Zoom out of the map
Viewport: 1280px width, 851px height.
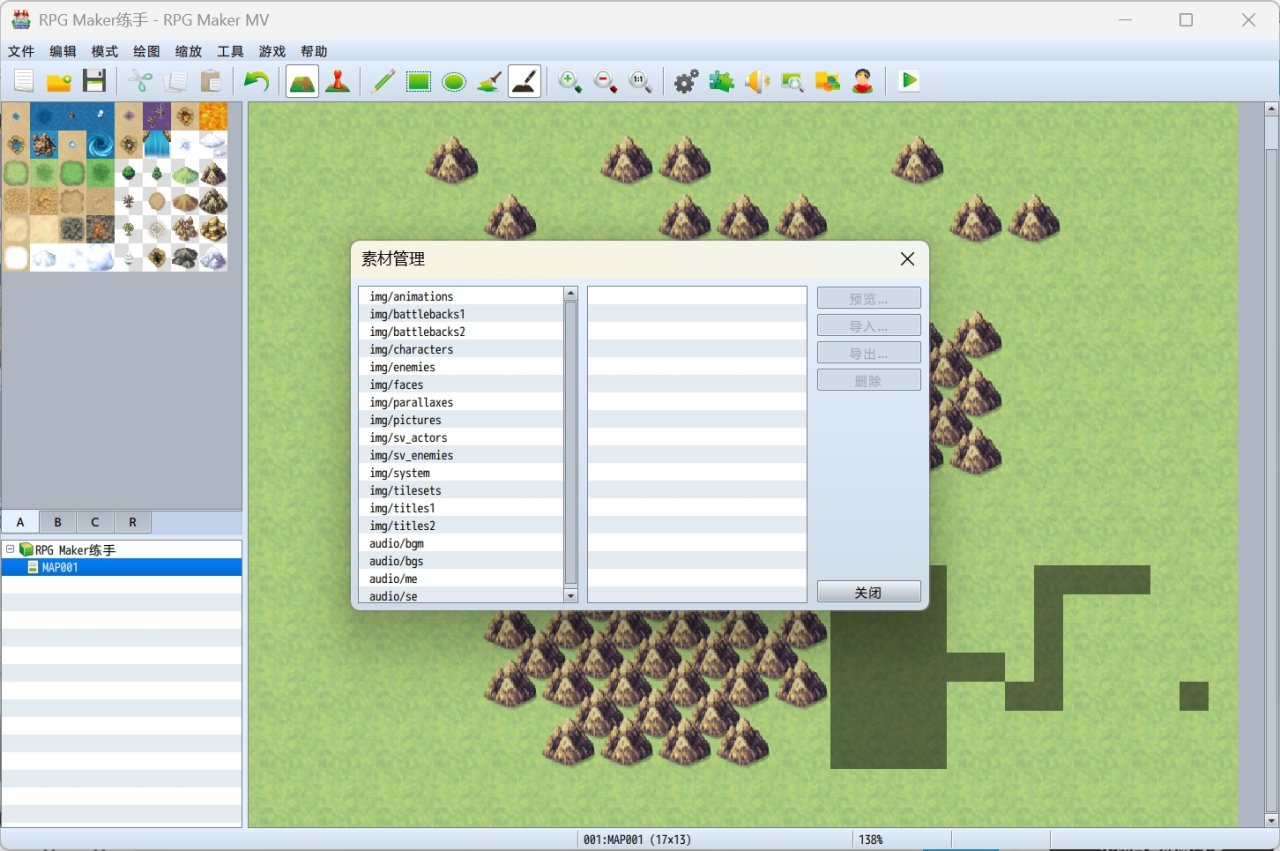click(x=605, y=81)
